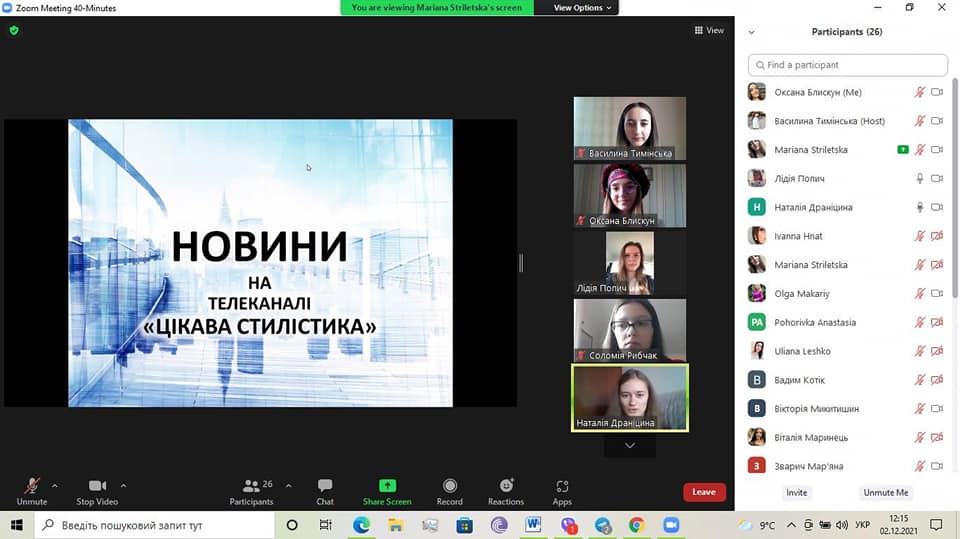The image size is (960, 539).
Task: Open Microsoft Word from the taskbar
Action: pos(533,525)
